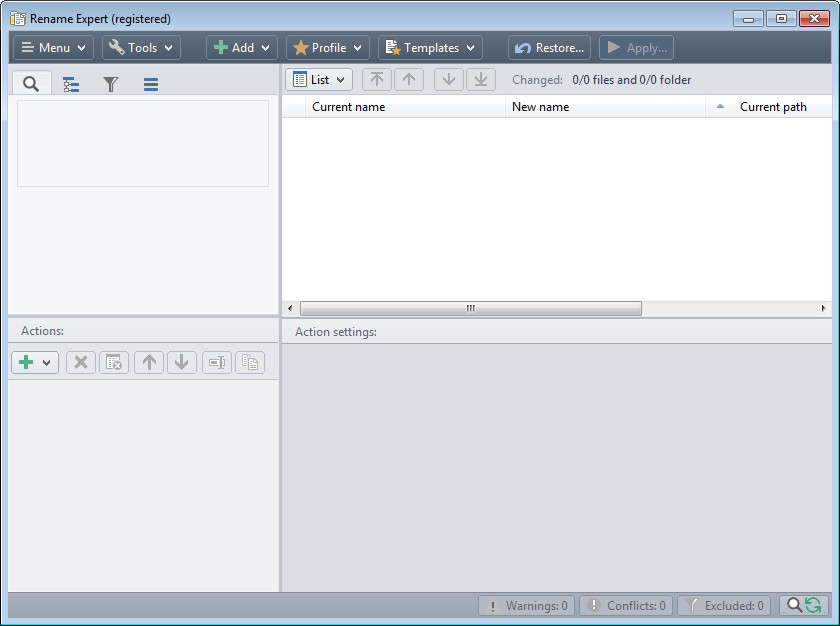
Task: Click the horizontal scrollbar in the file list
Action: pyautogui.click(x=470, y=308)
